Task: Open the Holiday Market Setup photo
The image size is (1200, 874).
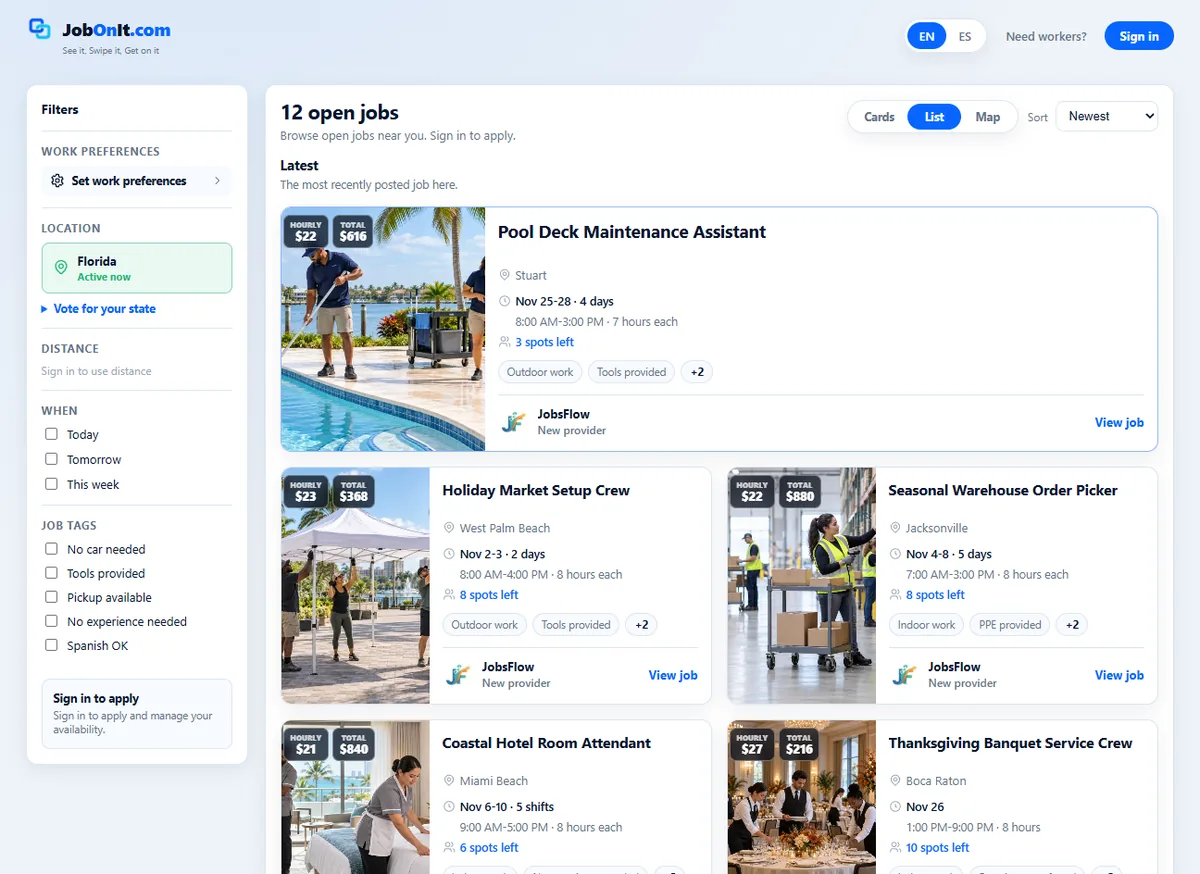Action: [356, 585]
